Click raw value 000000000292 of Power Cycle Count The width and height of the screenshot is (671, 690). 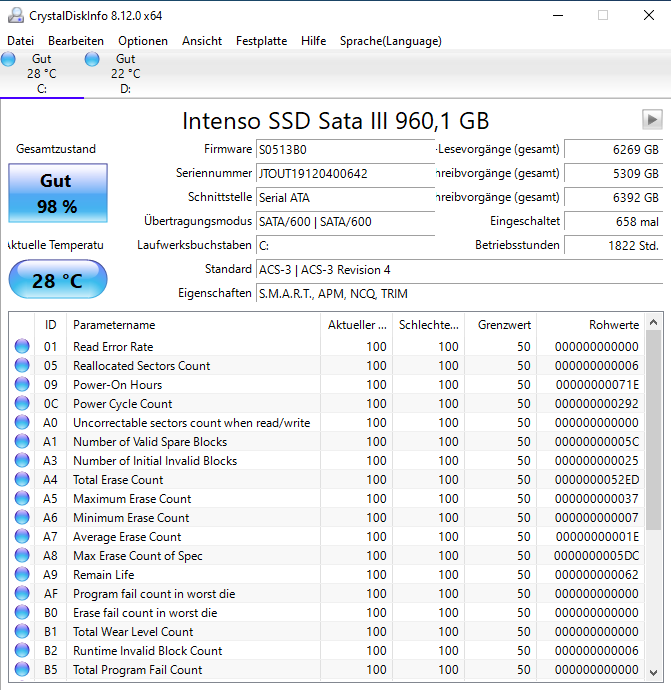597,404
